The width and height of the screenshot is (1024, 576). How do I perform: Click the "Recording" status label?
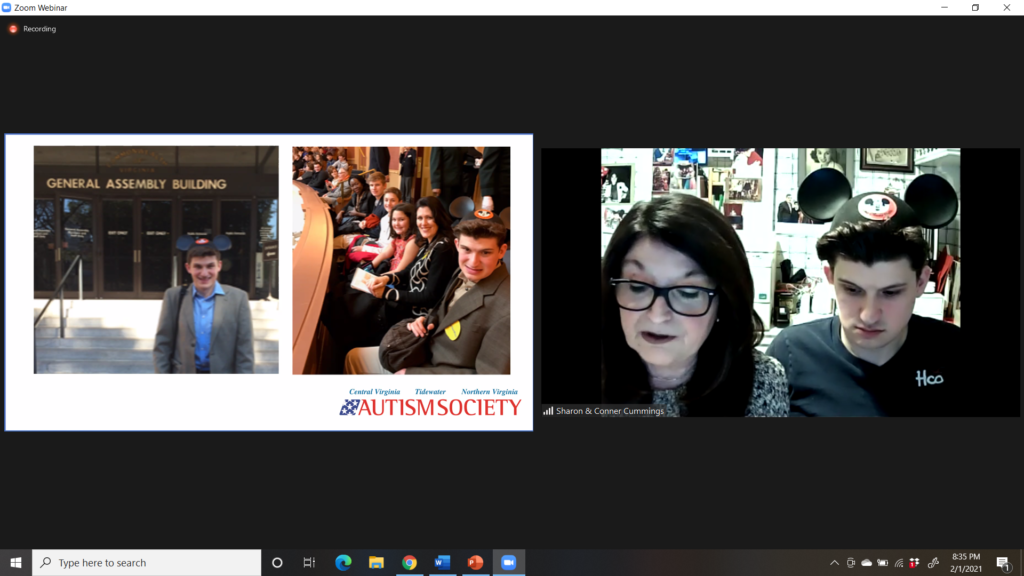(x=39, y=29)
